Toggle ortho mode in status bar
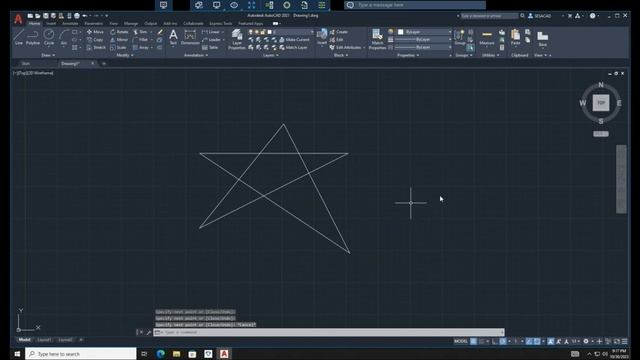This screenshot has width=640, height=360. coord(495,341)
